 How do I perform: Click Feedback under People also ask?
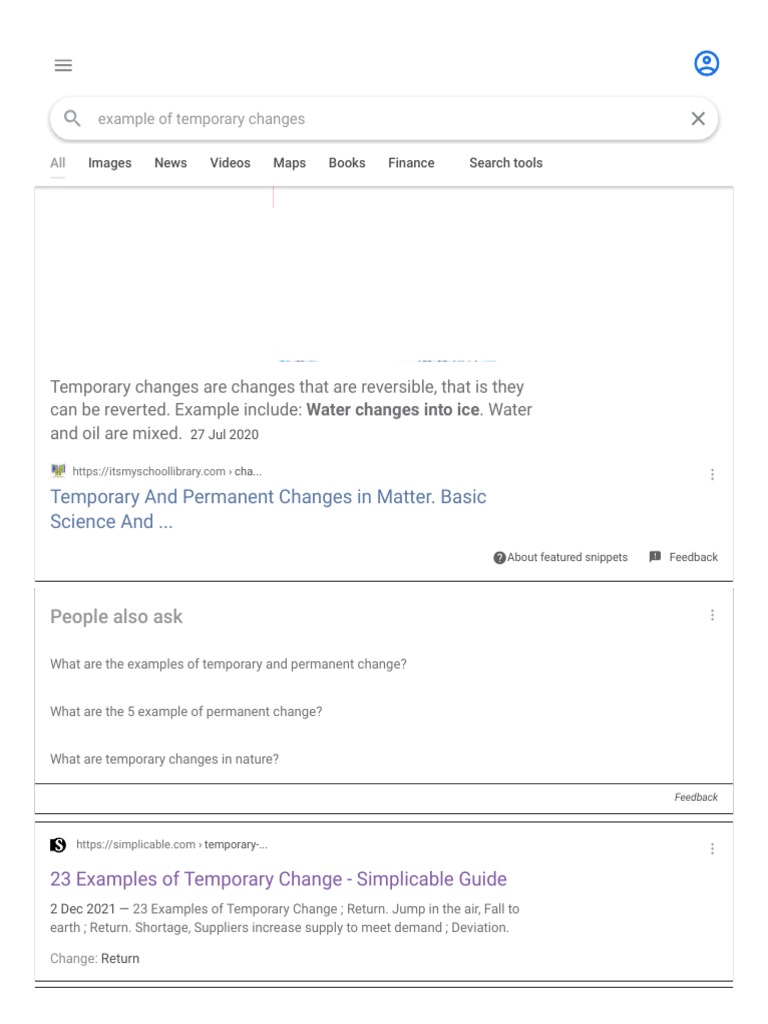[x=696, y=797]
